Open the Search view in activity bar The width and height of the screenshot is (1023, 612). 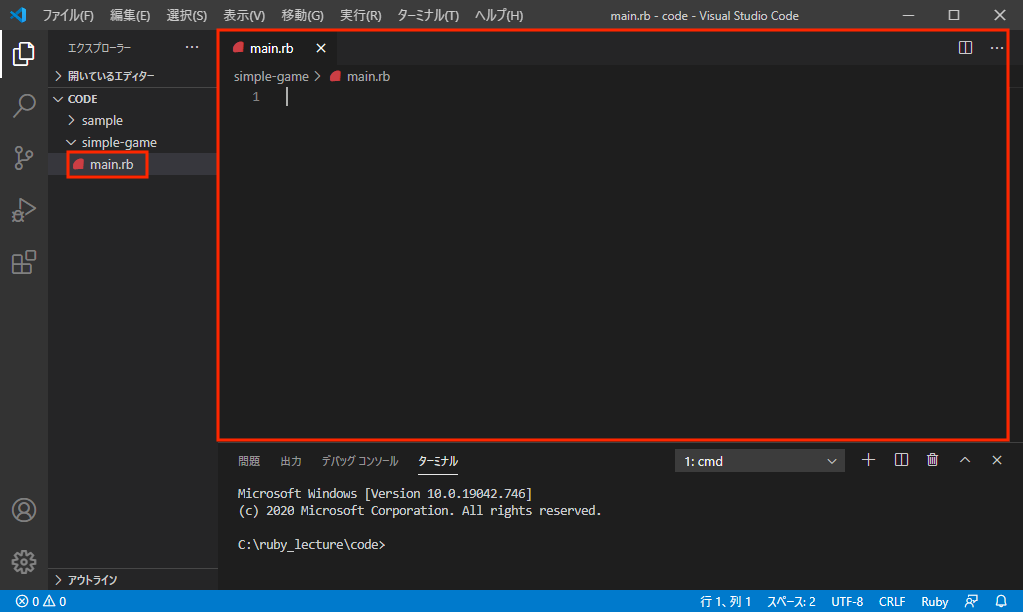pos(24,106)
